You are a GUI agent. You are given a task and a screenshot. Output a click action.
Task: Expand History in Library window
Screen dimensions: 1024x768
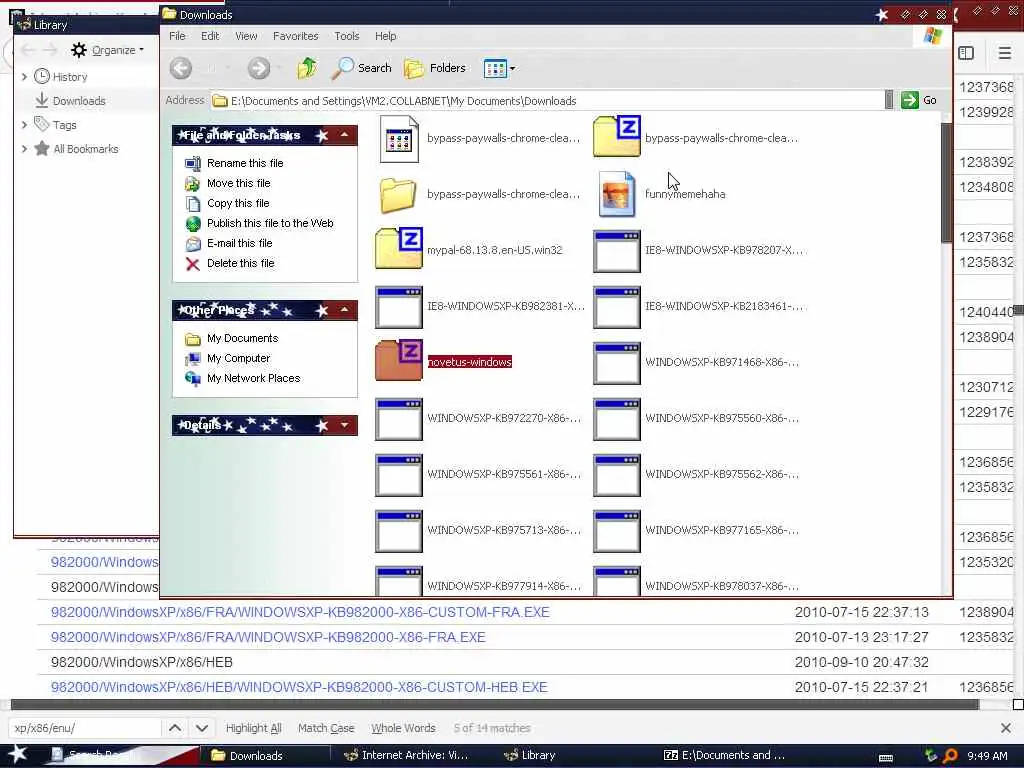24,77
